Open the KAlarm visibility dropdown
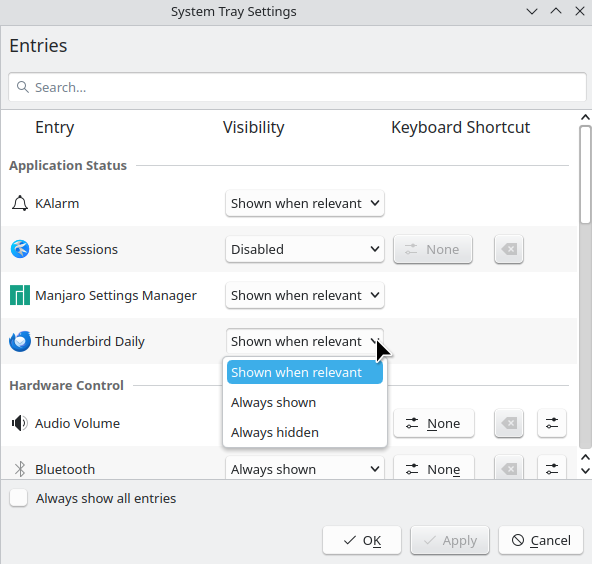The height and width of the screenshot is (564, 592). [x=305, y=203]
